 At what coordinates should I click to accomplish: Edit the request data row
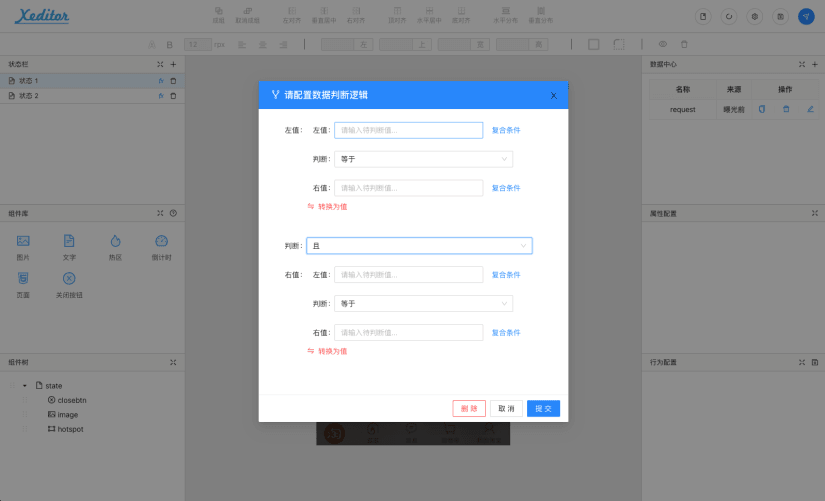[810, 109]
